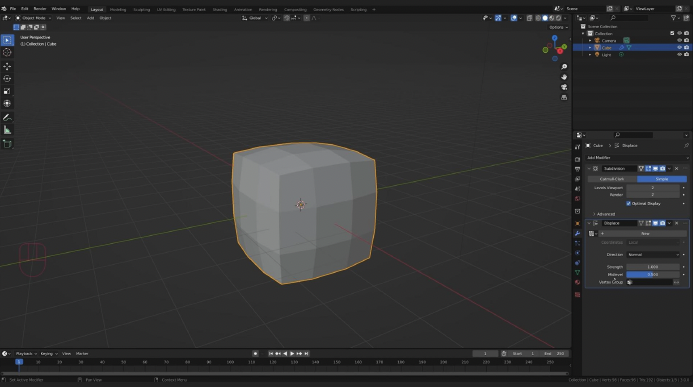This screenshot has width=693, height=387.
Task: Open the View Layer properties tab
Action: [577, 179]
